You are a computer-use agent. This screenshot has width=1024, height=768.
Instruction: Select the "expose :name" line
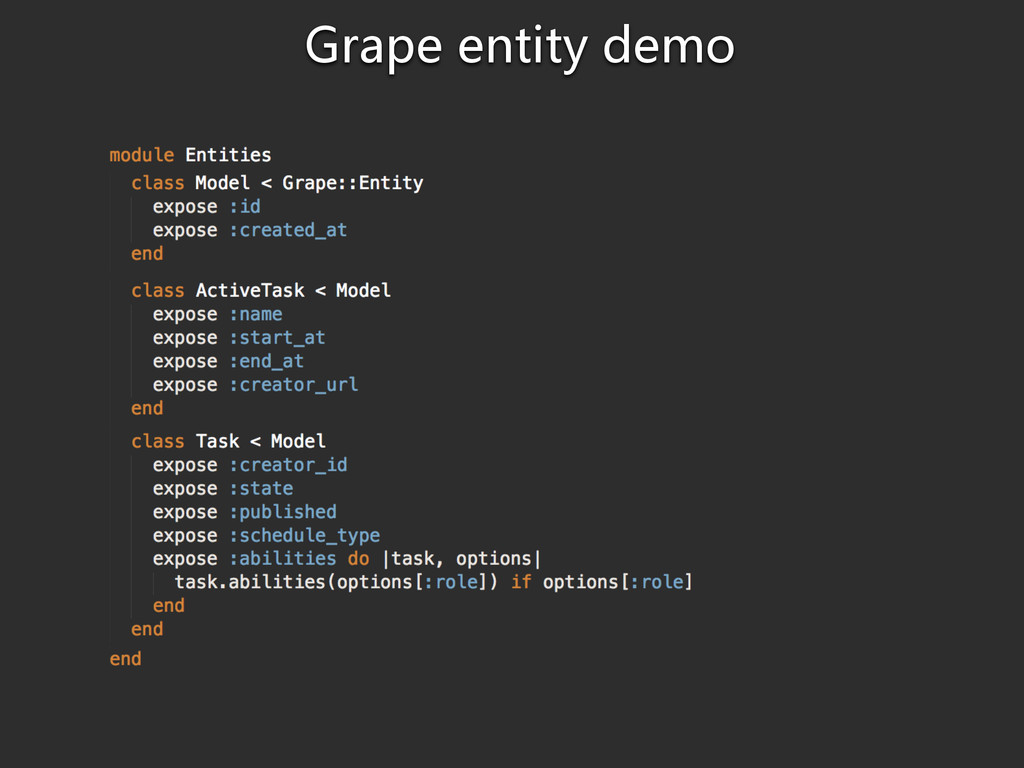point(217,314)
